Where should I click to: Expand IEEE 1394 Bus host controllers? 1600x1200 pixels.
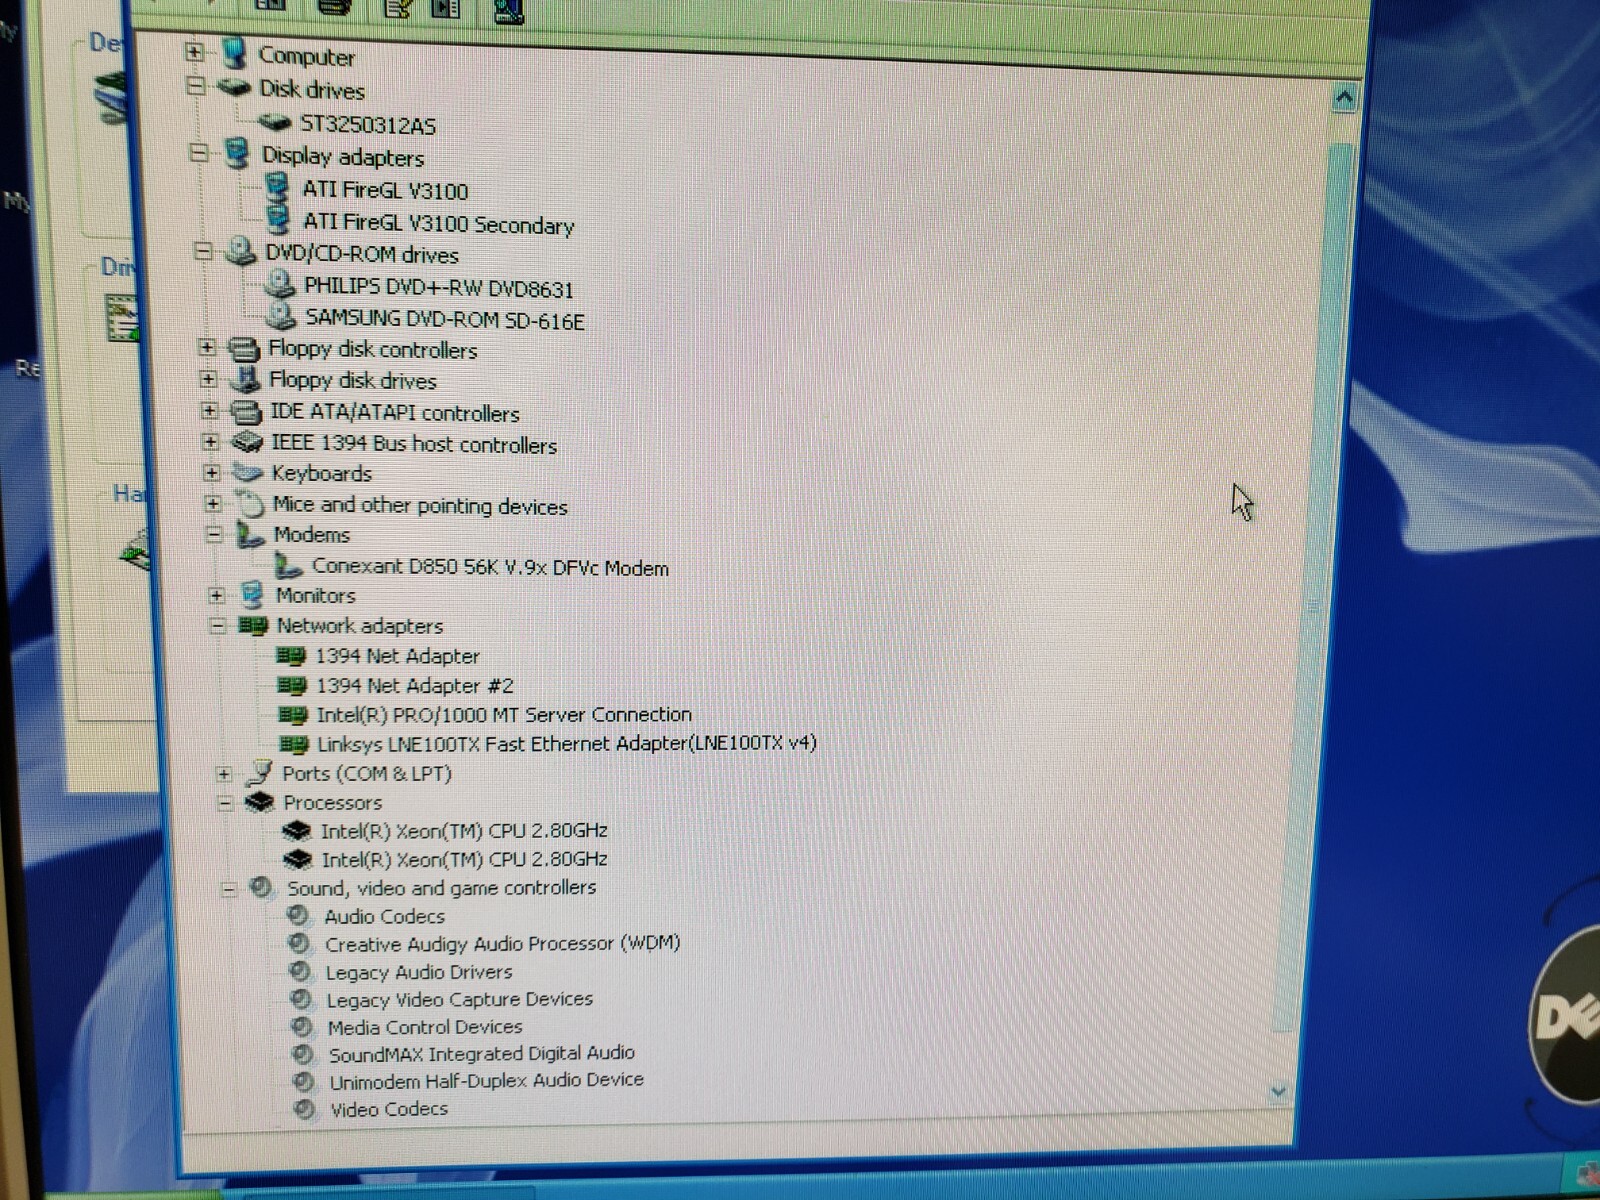click(x=210, y=441)
